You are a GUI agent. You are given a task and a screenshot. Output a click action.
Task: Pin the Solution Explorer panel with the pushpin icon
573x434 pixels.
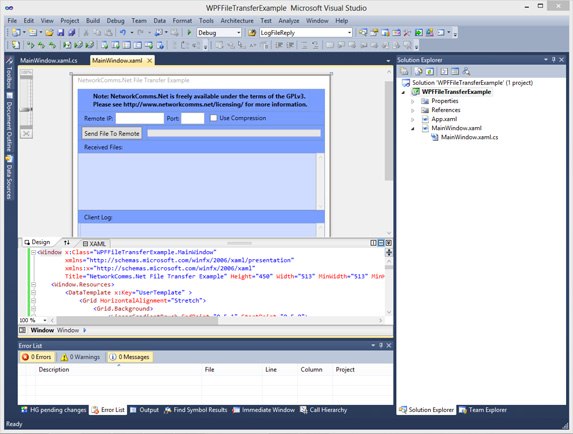554,60
